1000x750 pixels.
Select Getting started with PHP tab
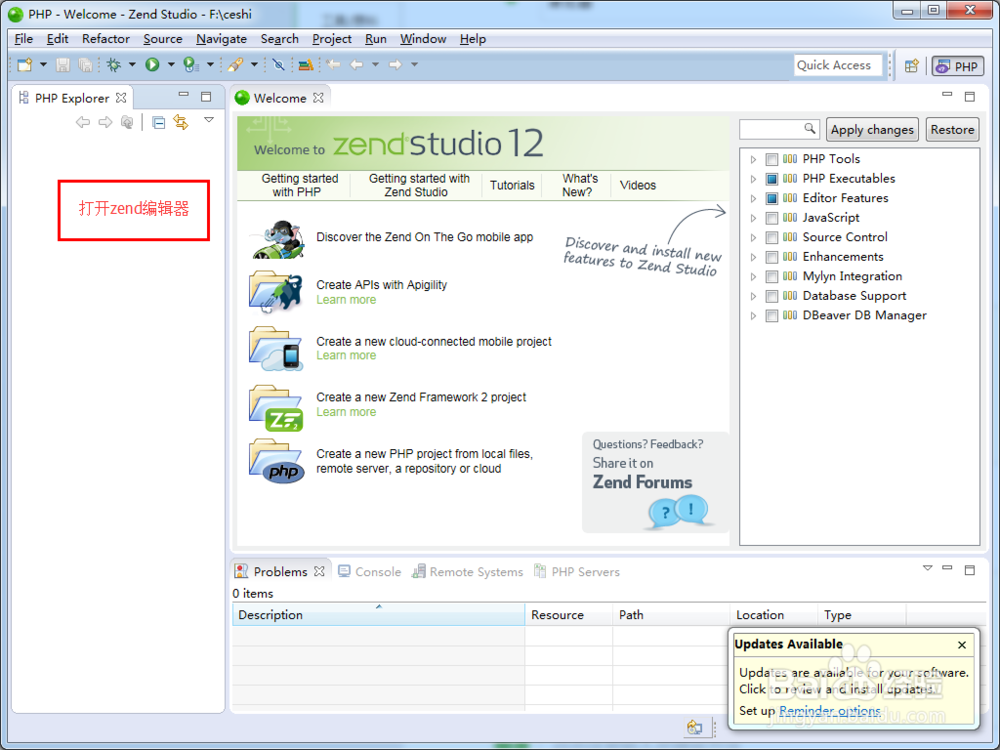click(299, 185)
